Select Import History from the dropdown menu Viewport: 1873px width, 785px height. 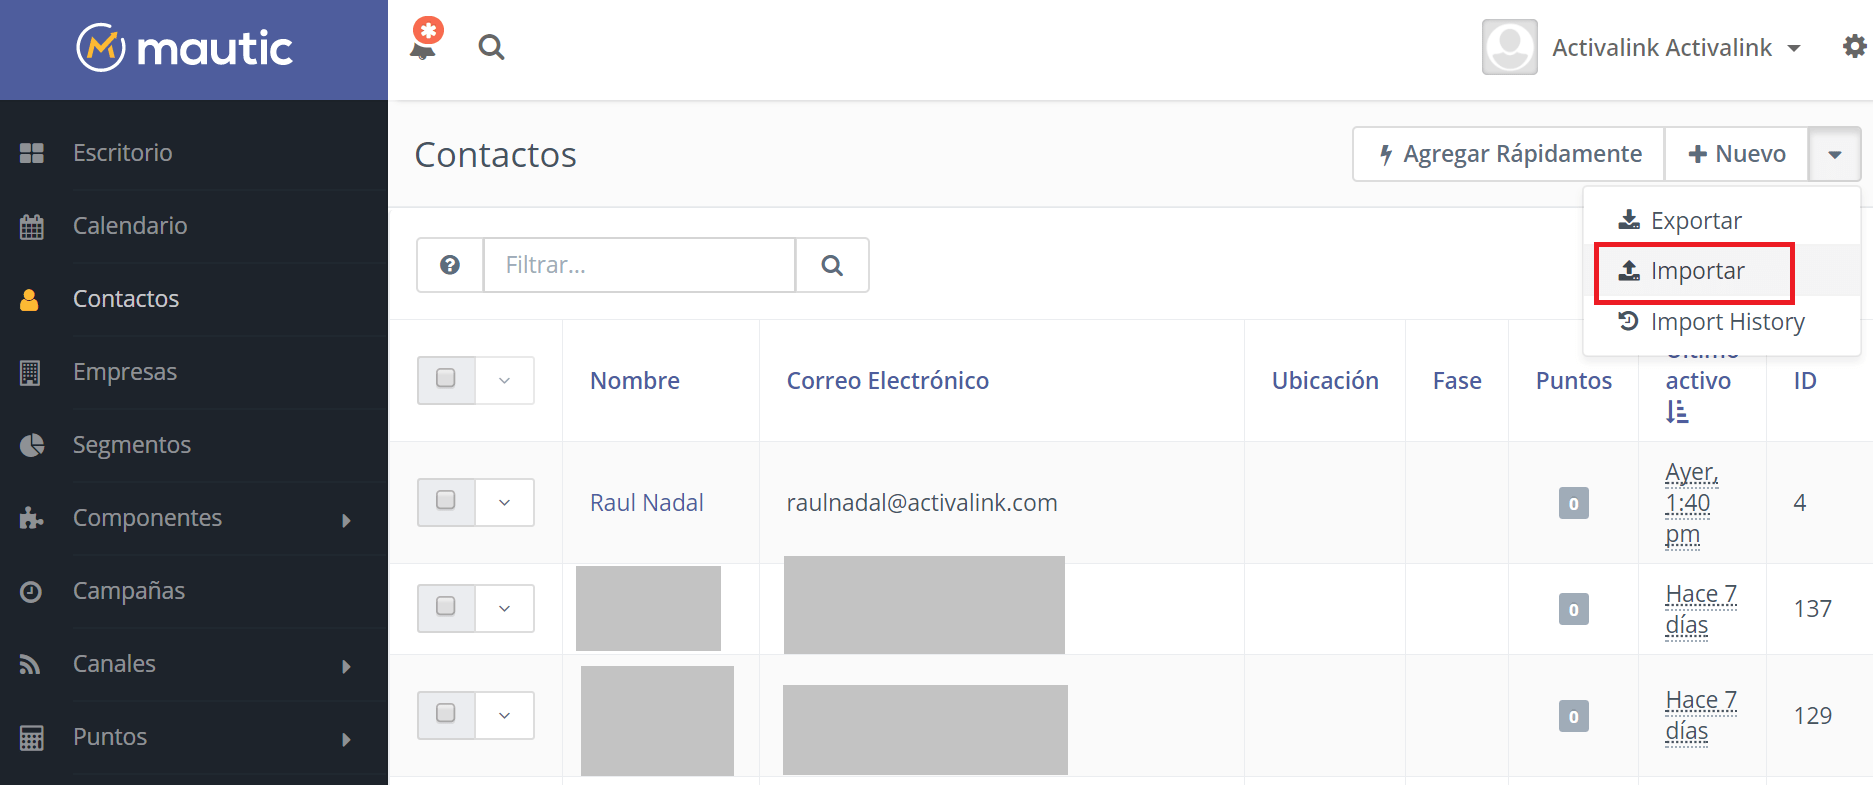(1721, 322)
